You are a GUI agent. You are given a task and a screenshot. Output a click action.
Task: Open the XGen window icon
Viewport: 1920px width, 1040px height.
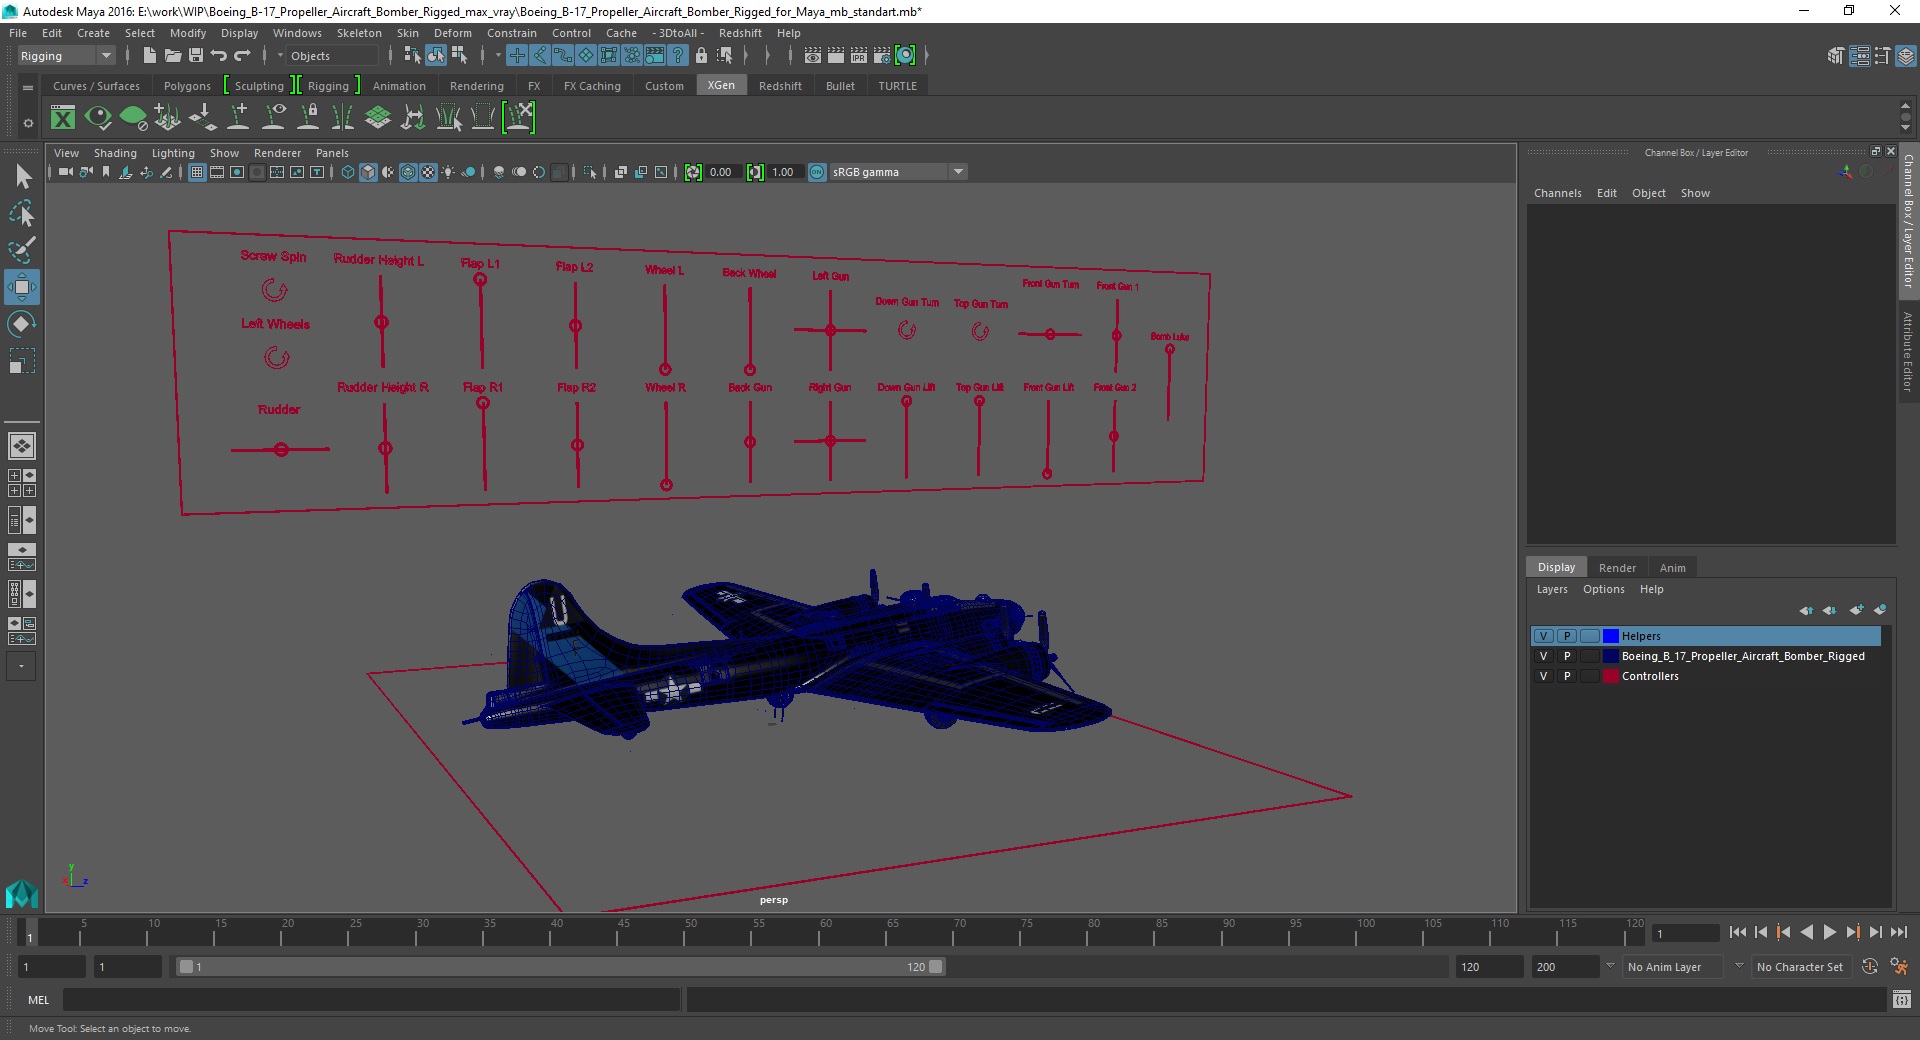click(63, 118)
